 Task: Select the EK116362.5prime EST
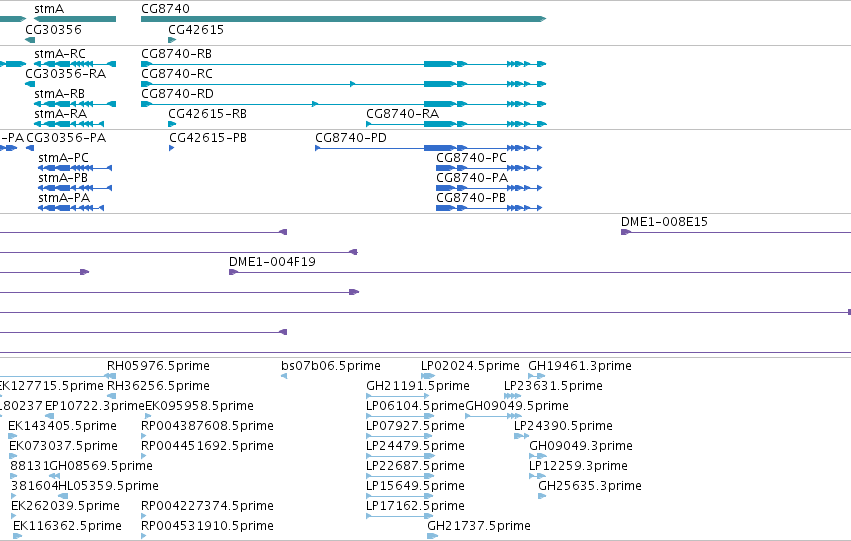[x=17, y=537]
